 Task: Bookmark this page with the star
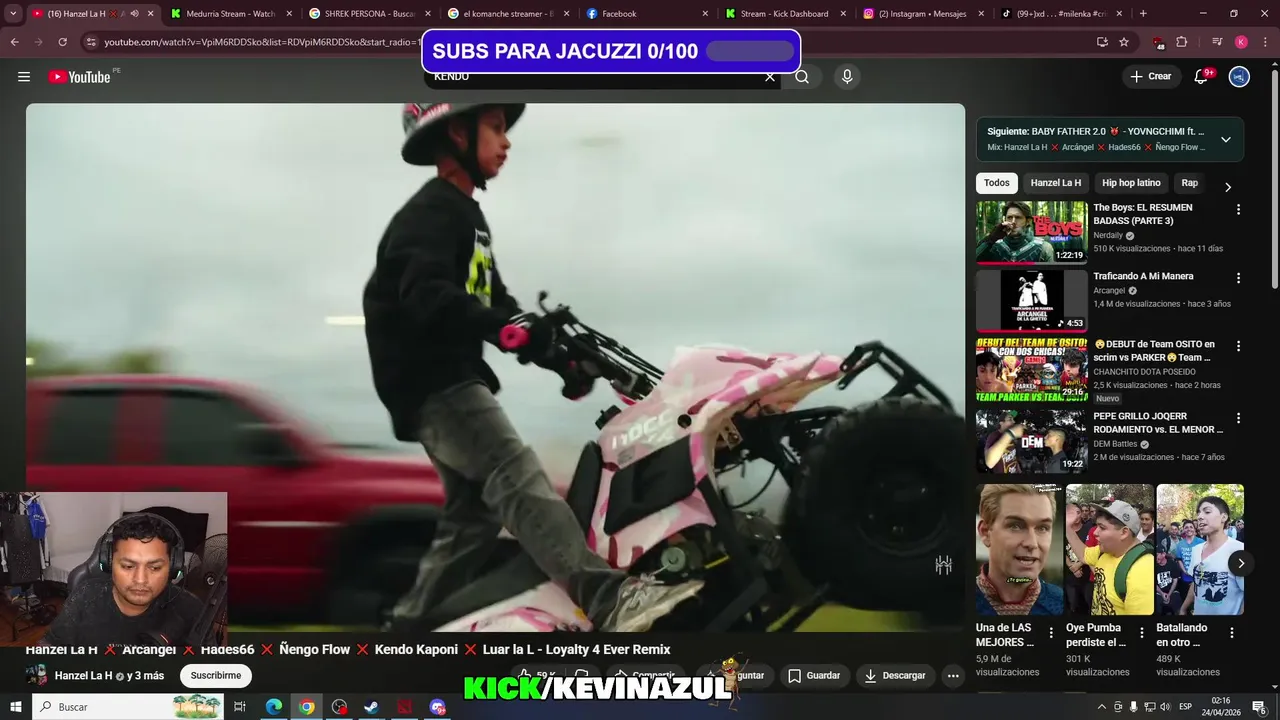click(1124, 42)
